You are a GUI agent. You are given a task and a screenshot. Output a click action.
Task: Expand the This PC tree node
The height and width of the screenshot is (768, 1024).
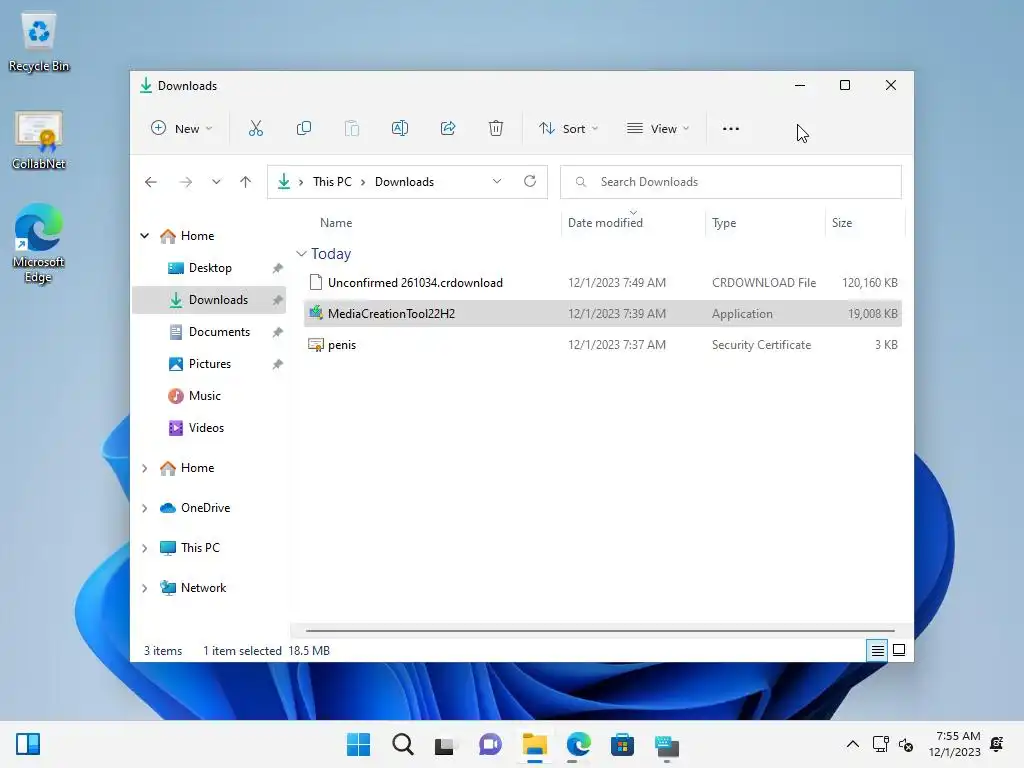coord(144,548)
